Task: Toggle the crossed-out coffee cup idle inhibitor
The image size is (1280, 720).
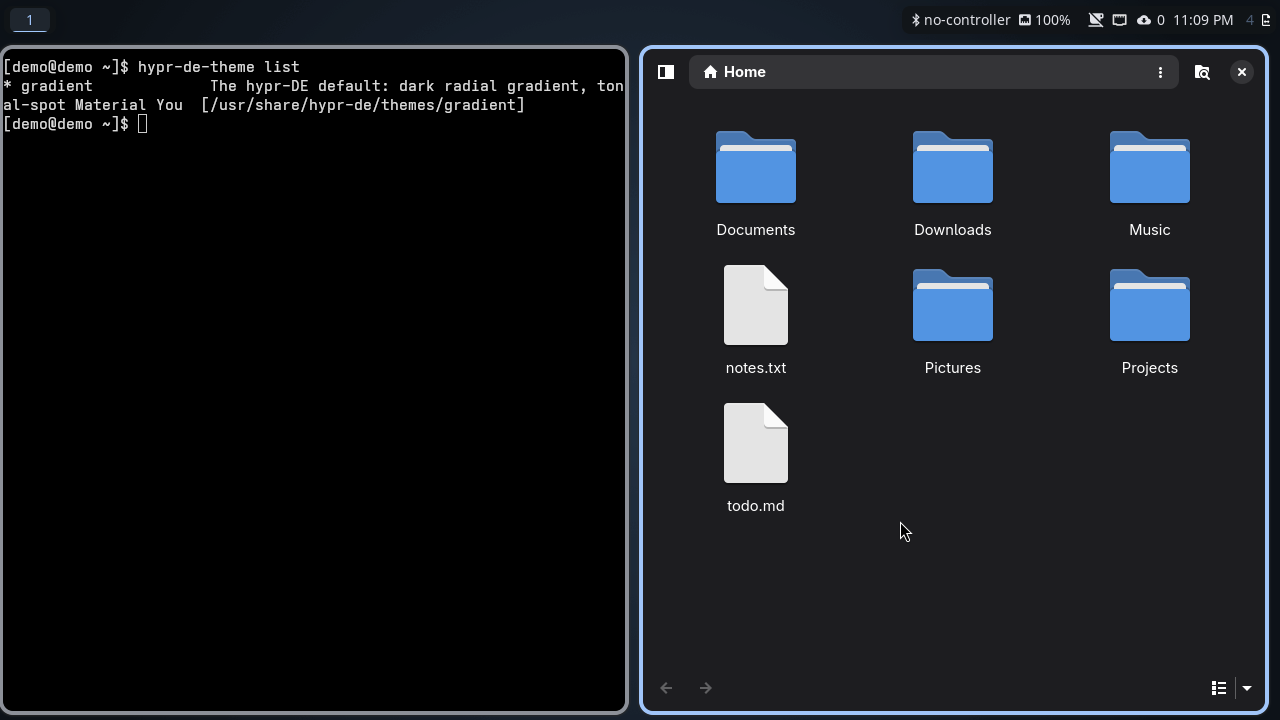Action: coord(1096,20)
